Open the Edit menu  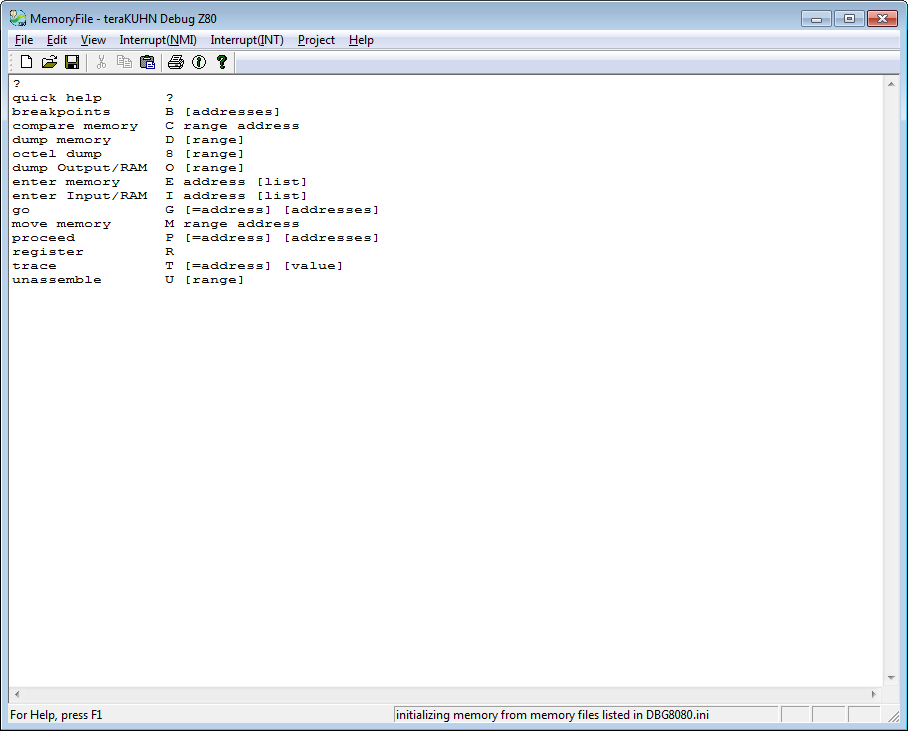57,40
